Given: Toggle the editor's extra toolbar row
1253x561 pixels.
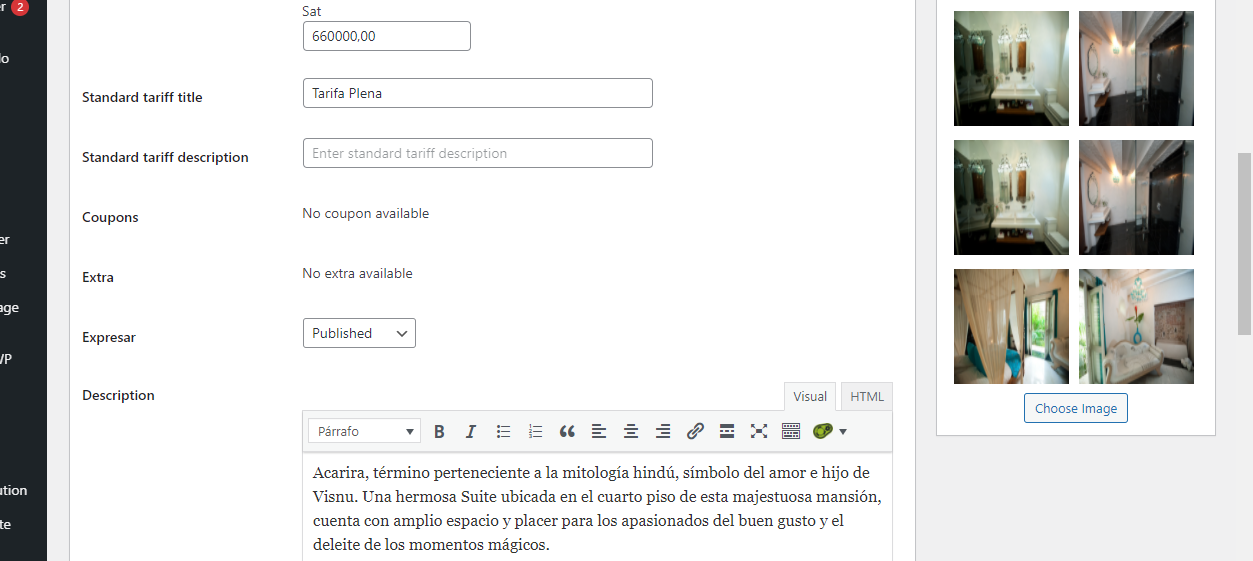Looking at the screenshot, I should click(791, 432).
